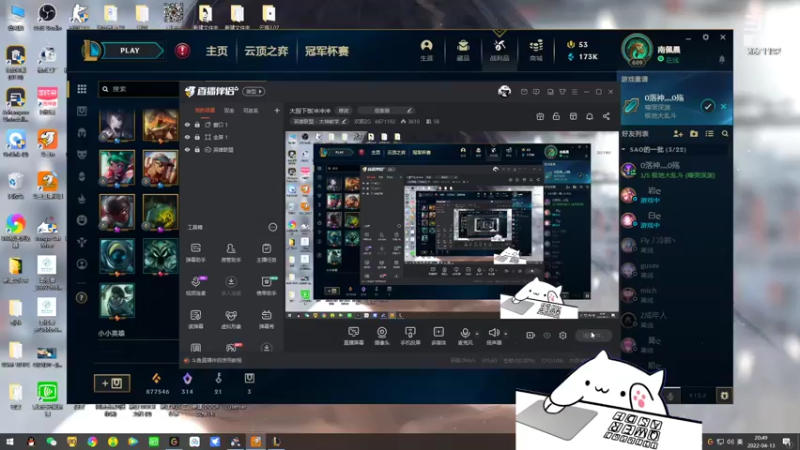This screenshot has height=450, width=800.
Task: Click the 修改 edit title button
Action: 344,111
